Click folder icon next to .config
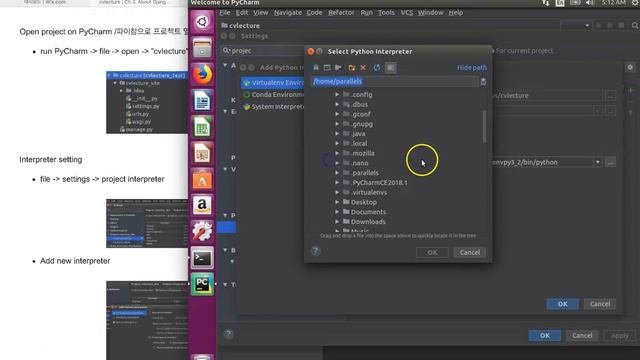This screenshot has width=640, height=360. (x=346, y=94)
